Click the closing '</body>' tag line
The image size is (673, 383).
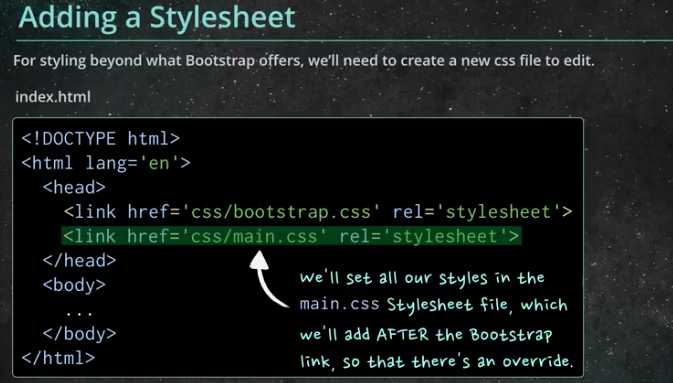(79, 334)
